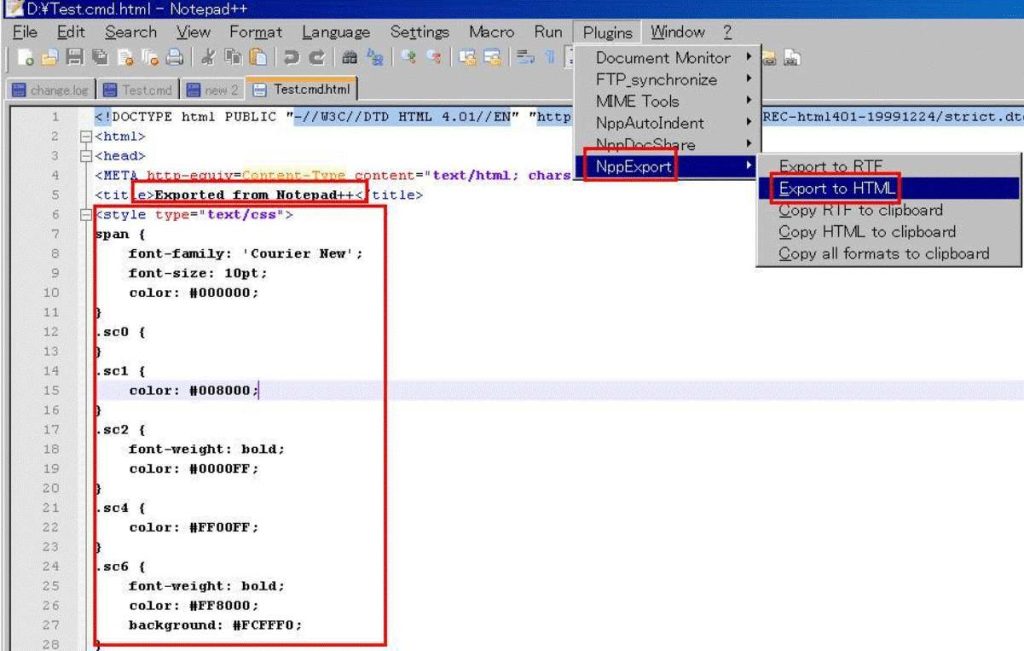Image resolution: width=1024 pixels, height=651 pixels.
Task: Open the ? help menu
Action: [x=727, y=32]
